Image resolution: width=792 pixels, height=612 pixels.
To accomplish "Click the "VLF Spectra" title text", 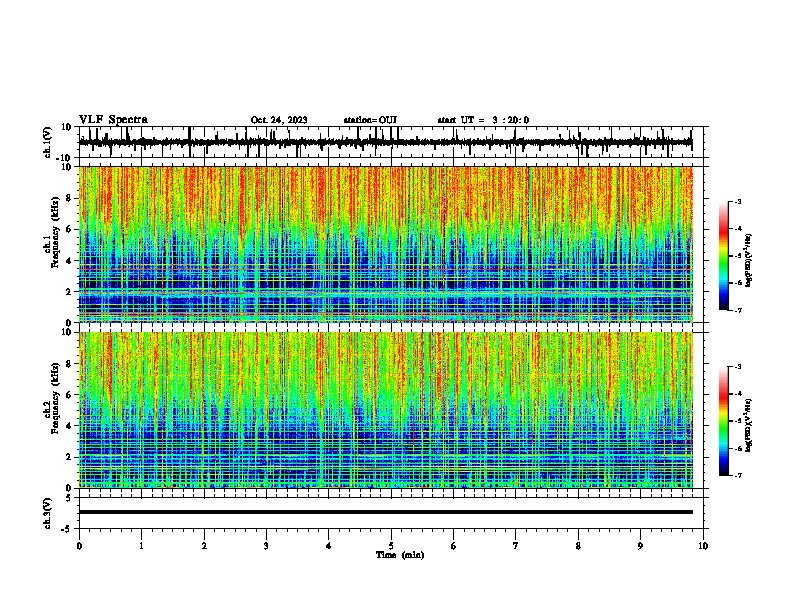I will click(x=113, y=120).
